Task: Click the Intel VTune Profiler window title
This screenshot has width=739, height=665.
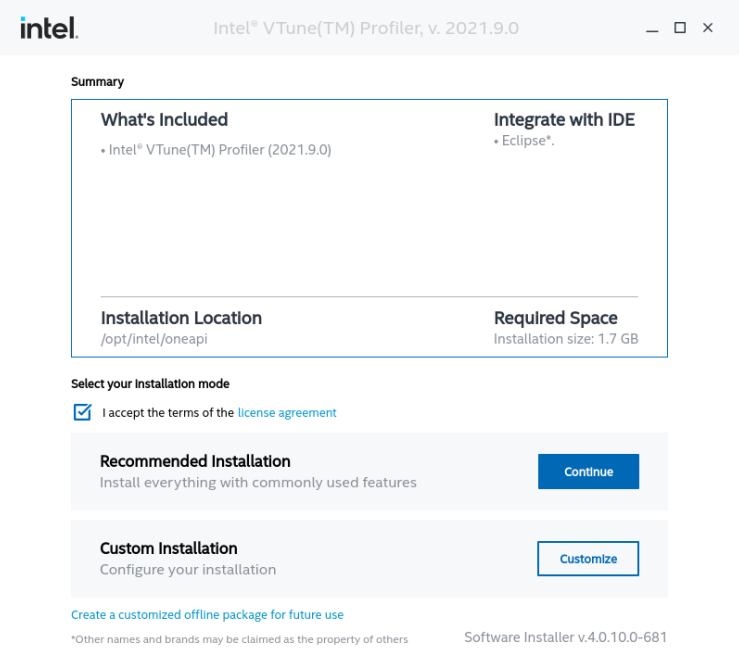Action: [366, 28]
